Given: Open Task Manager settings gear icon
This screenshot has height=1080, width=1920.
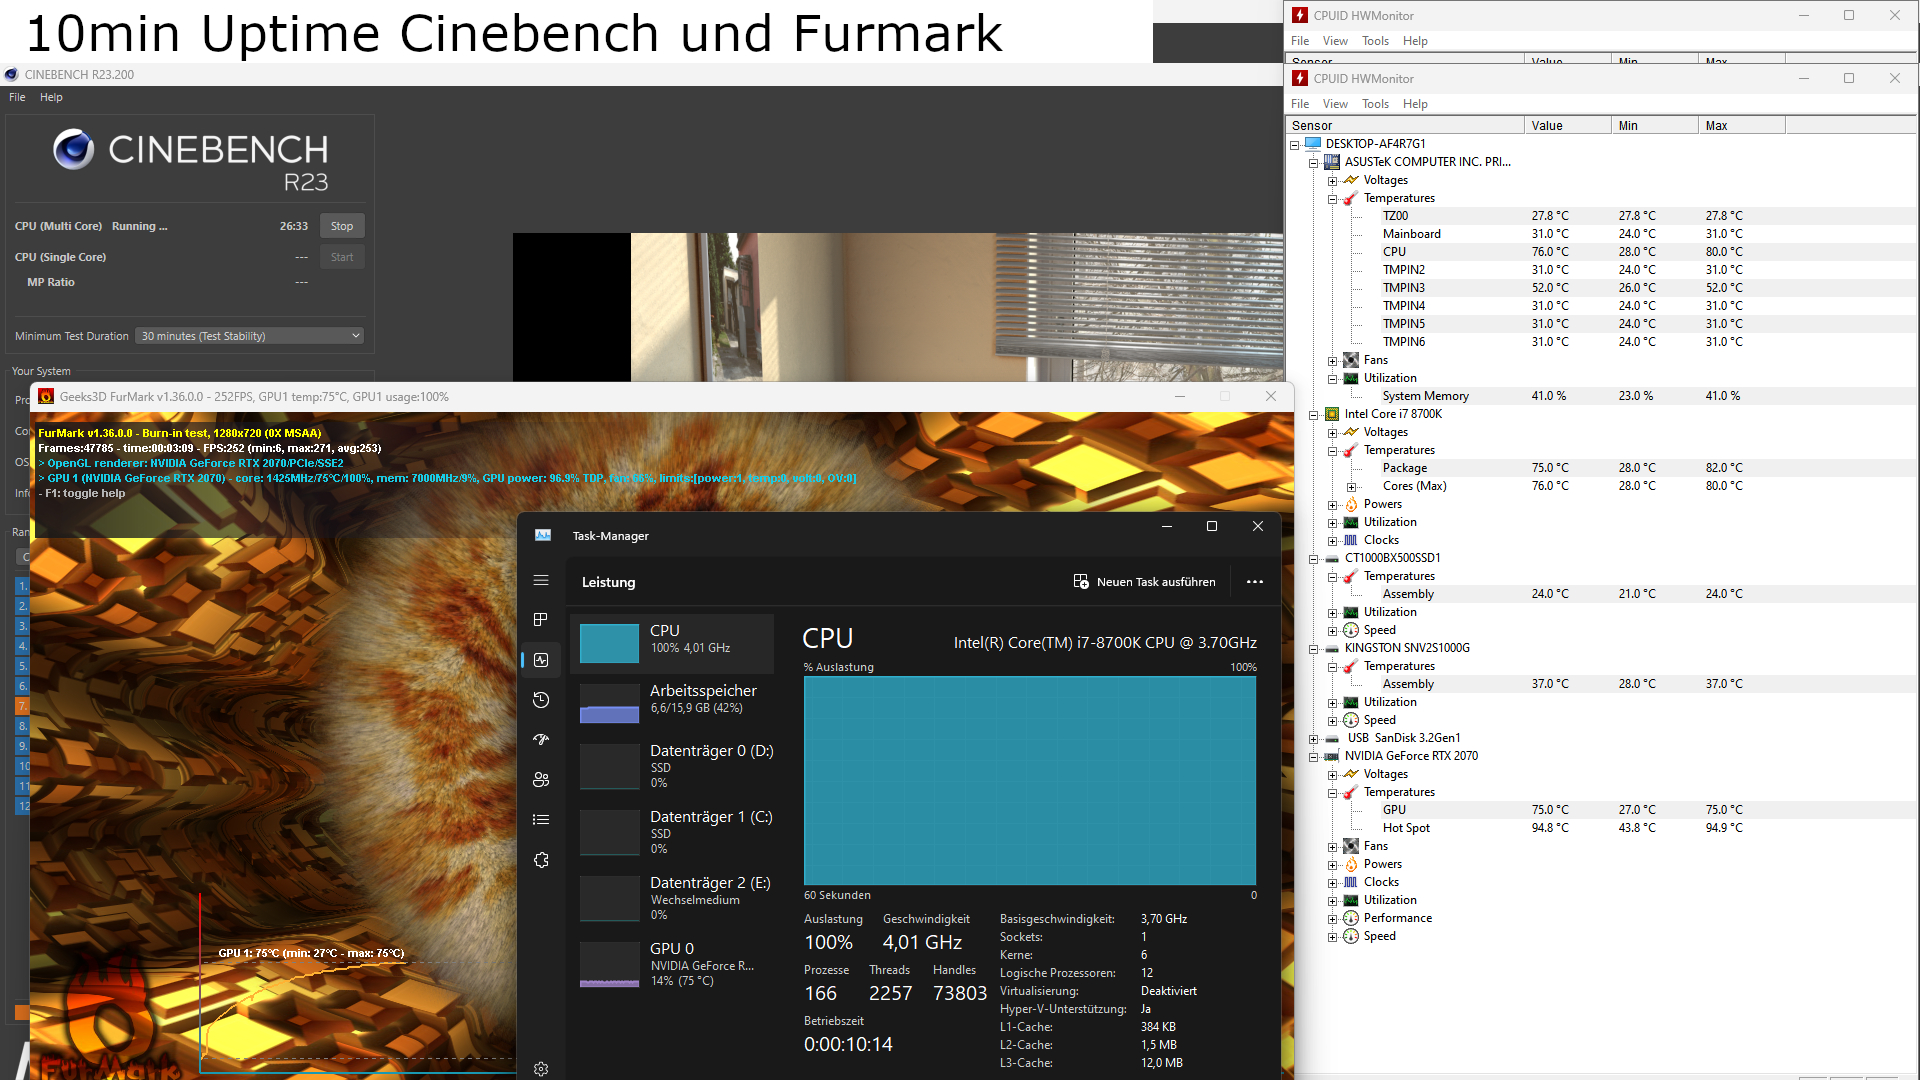Looking at the screenshot, I should pos(541,1069).
